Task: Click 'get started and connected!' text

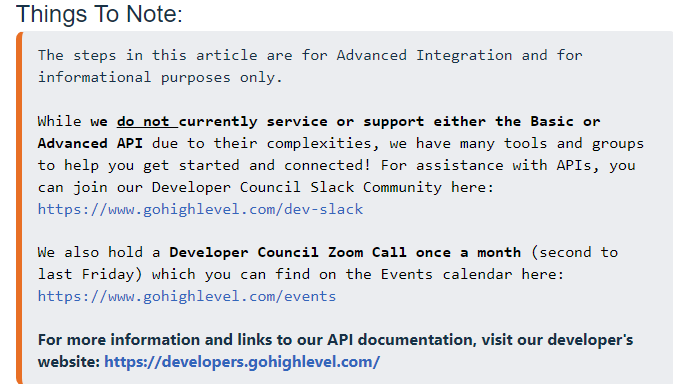Action: [x=257, y=166]
